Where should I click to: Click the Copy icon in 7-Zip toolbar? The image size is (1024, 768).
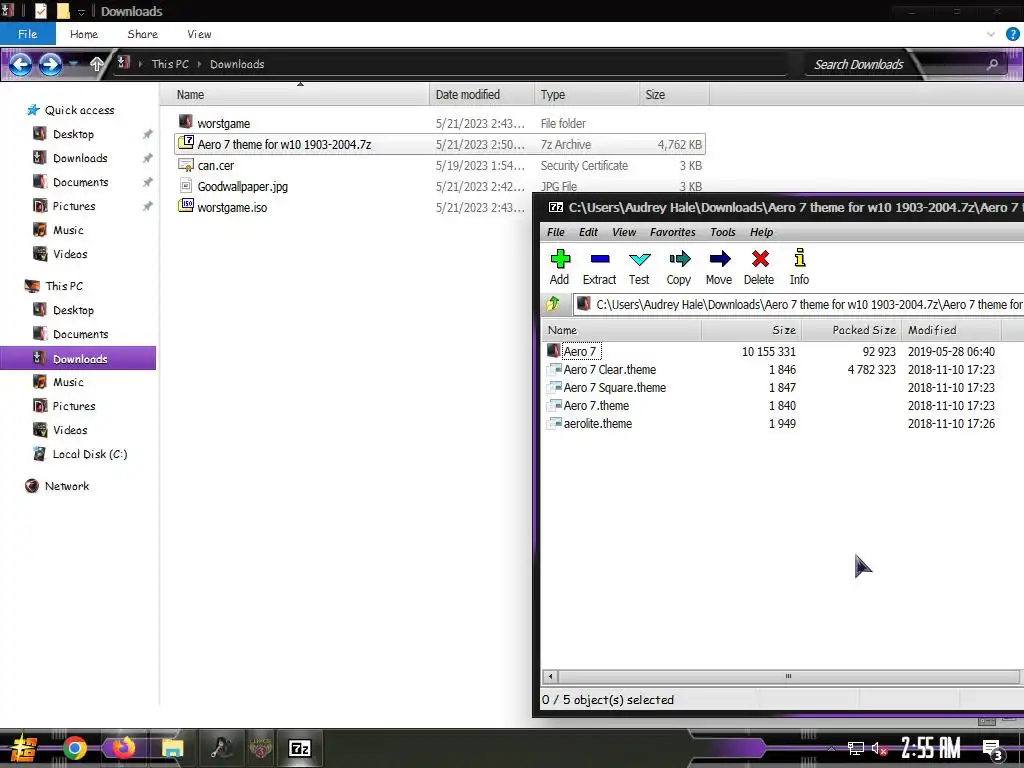tap(679, 267)
